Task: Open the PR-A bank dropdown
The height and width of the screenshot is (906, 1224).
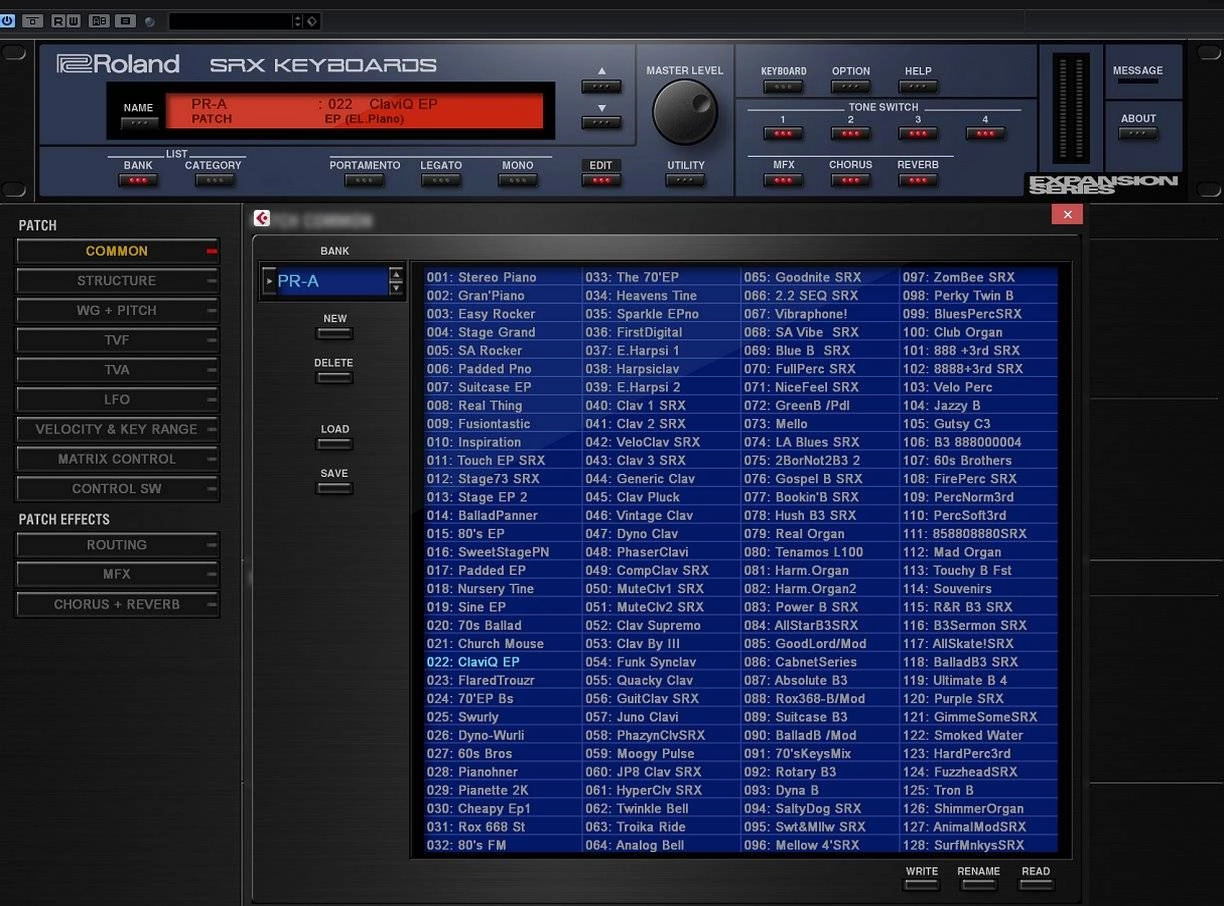Action: (x=324, y=282)
